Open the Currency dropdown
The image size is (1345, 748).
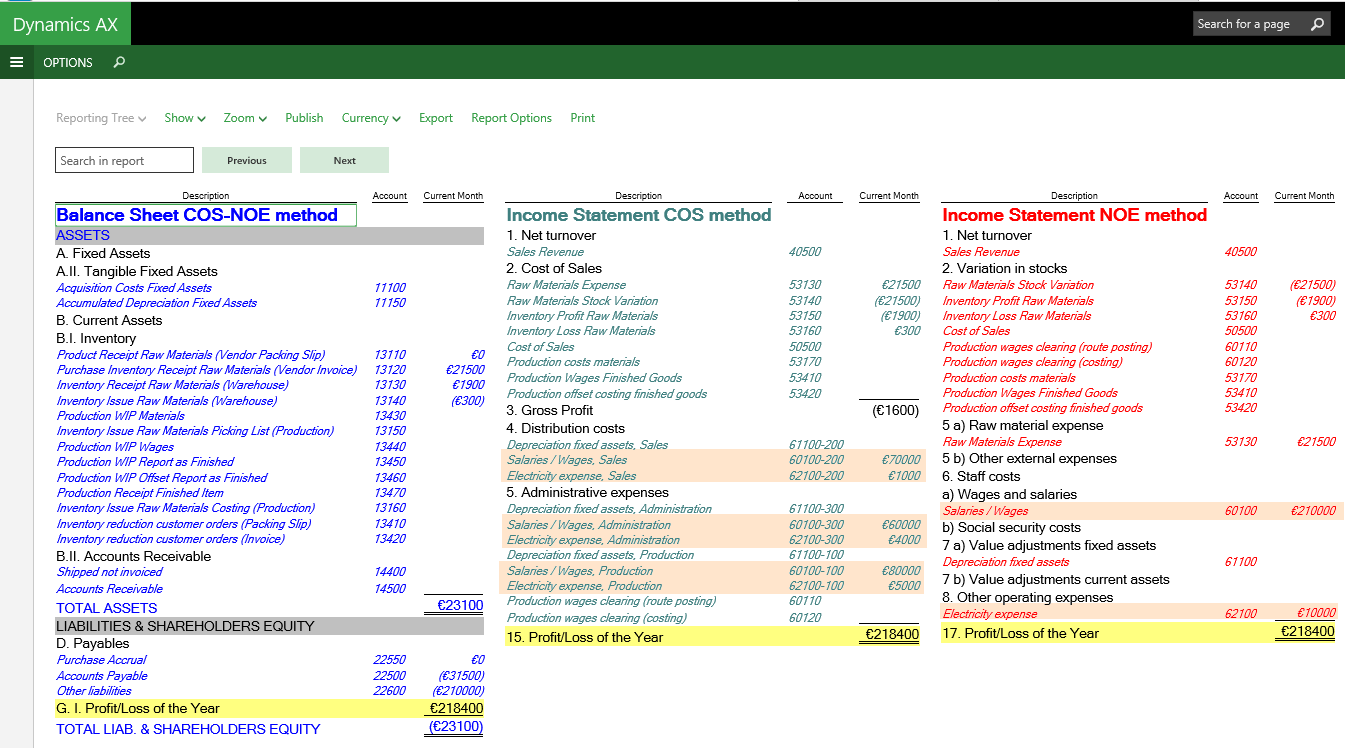click(370, 118)
